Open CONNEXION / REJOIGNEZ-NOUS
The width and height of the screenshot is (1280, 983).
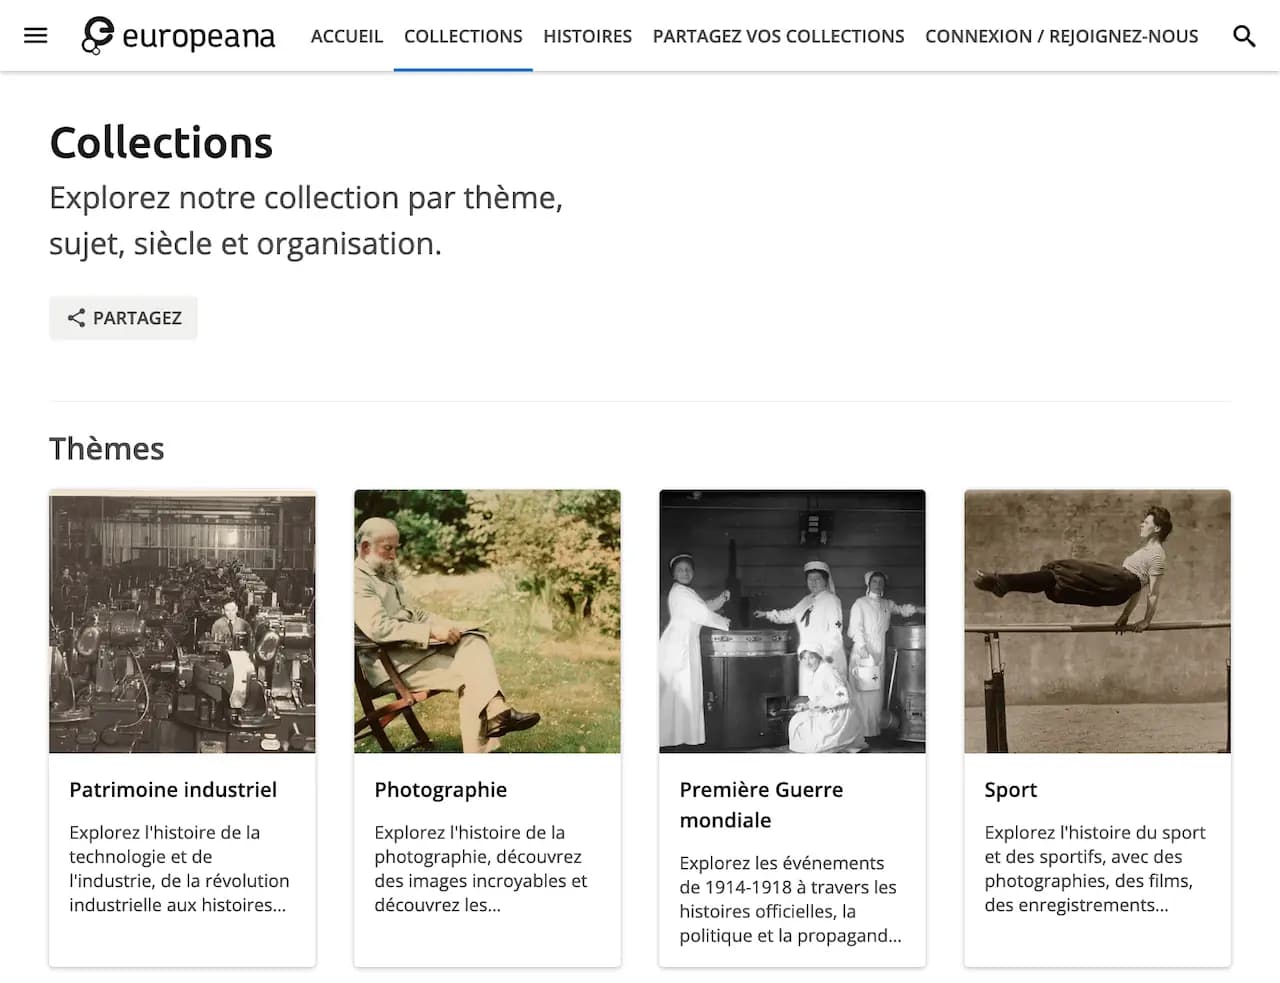click(x=1061, y=36)
